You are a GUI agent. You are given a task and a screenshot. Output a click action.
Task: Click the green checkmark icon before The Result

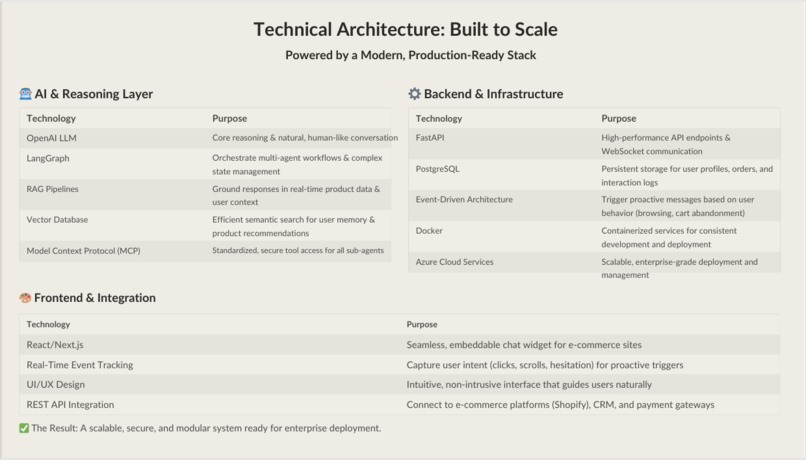(x=24, y=428)
